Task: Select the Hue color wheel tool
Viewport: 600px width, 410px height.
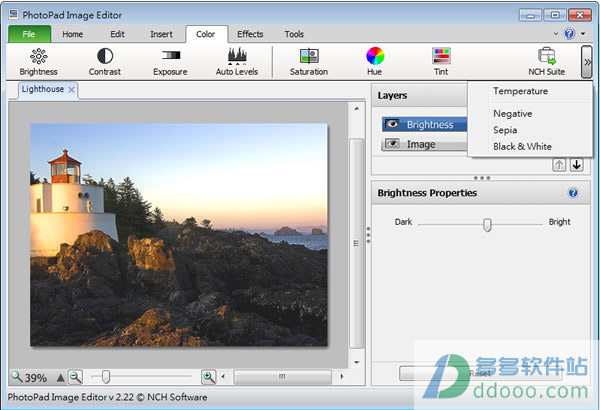Action: (x=375, y=62)
